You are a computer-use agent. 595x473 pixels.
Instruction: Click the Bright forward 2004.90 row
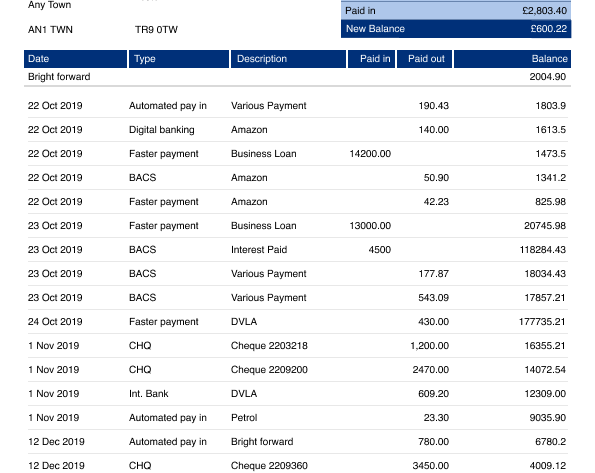point(297,77)
